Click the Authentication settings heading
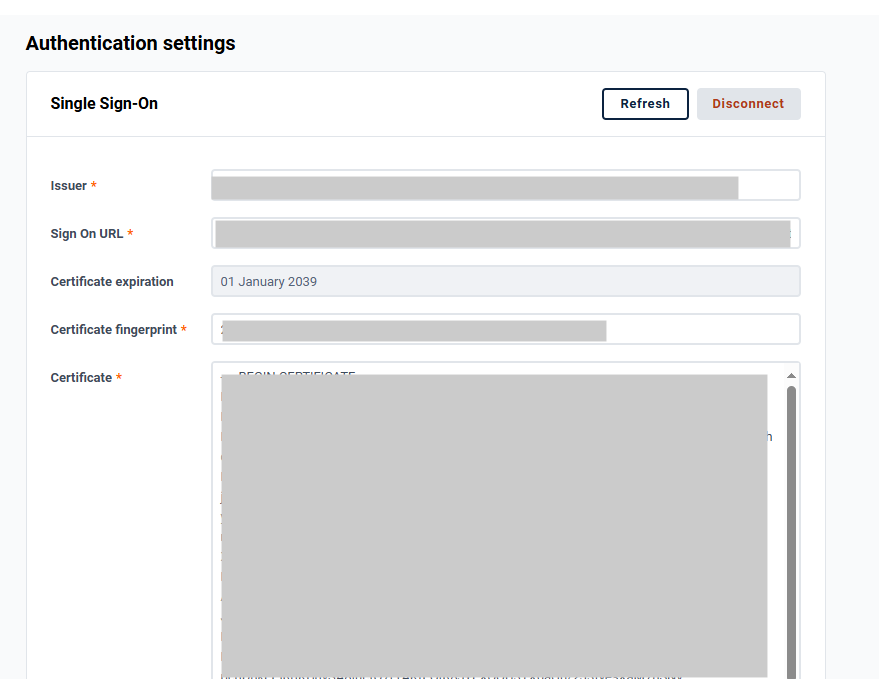 (x=130, y=43)
